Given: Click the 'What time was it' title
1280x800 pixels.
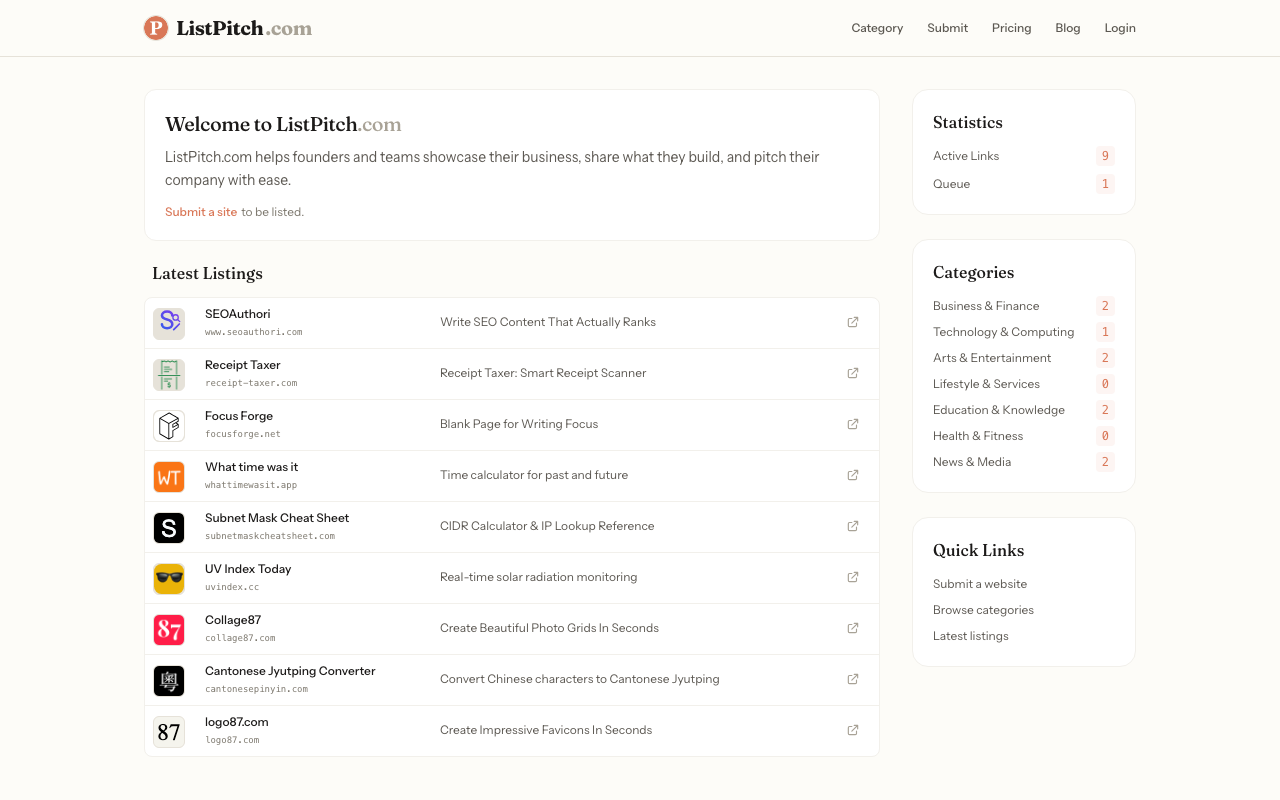Looking at the screenshot, I should 252,467.
